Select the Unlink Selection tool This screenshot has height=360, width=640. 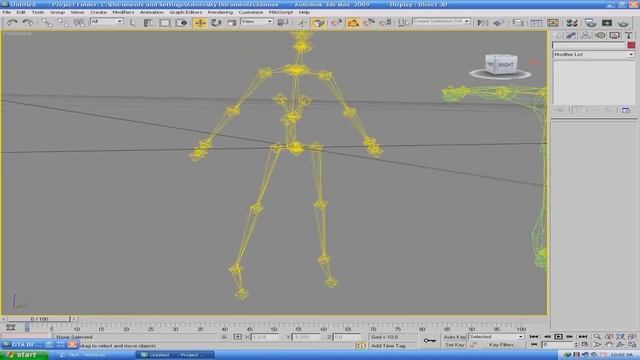pyautogui.click(x=63, y=22)
